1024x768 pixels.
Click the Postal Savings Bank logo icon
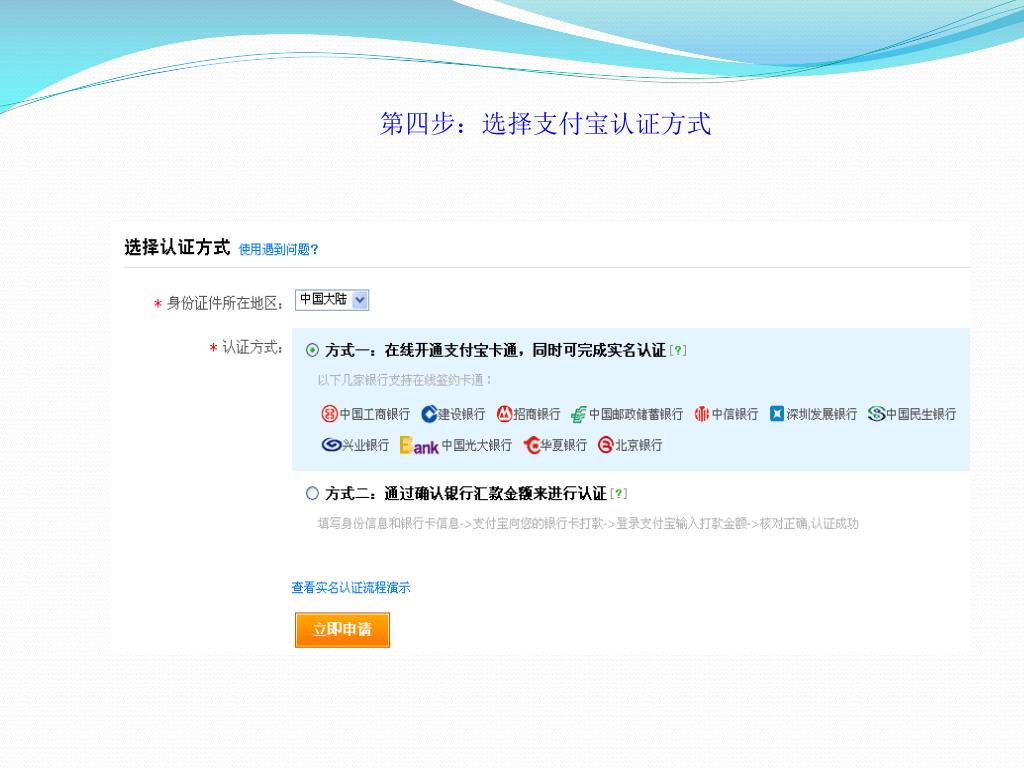(x=579, y=414)
